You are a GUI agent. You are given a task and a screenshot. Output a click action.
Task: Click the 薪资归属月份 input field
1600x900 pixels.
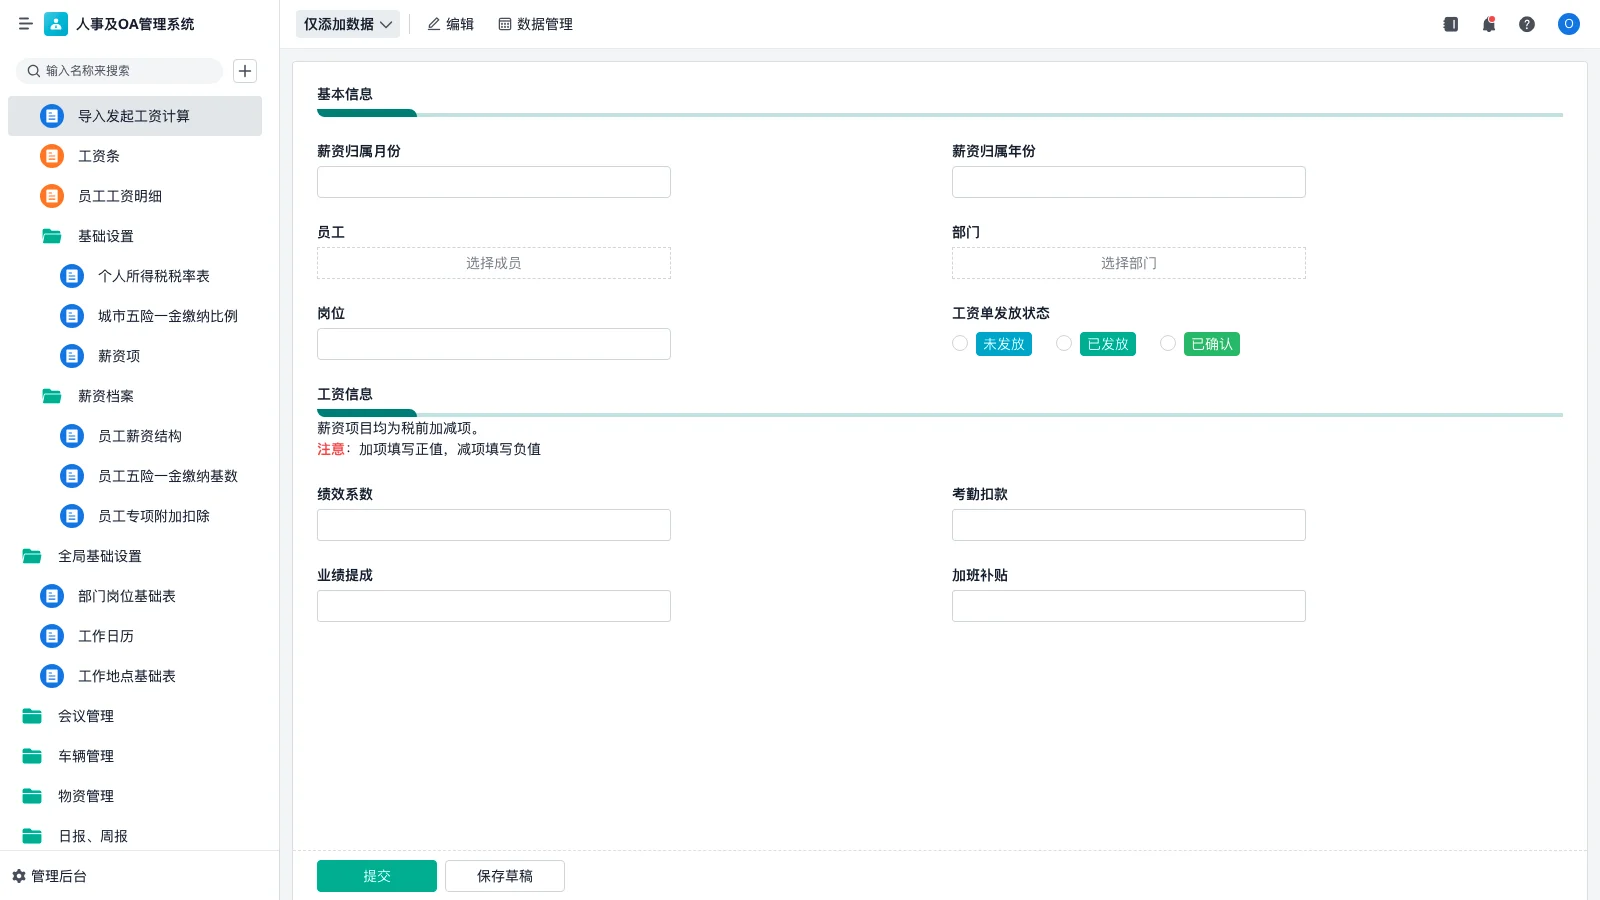[494, 182]
